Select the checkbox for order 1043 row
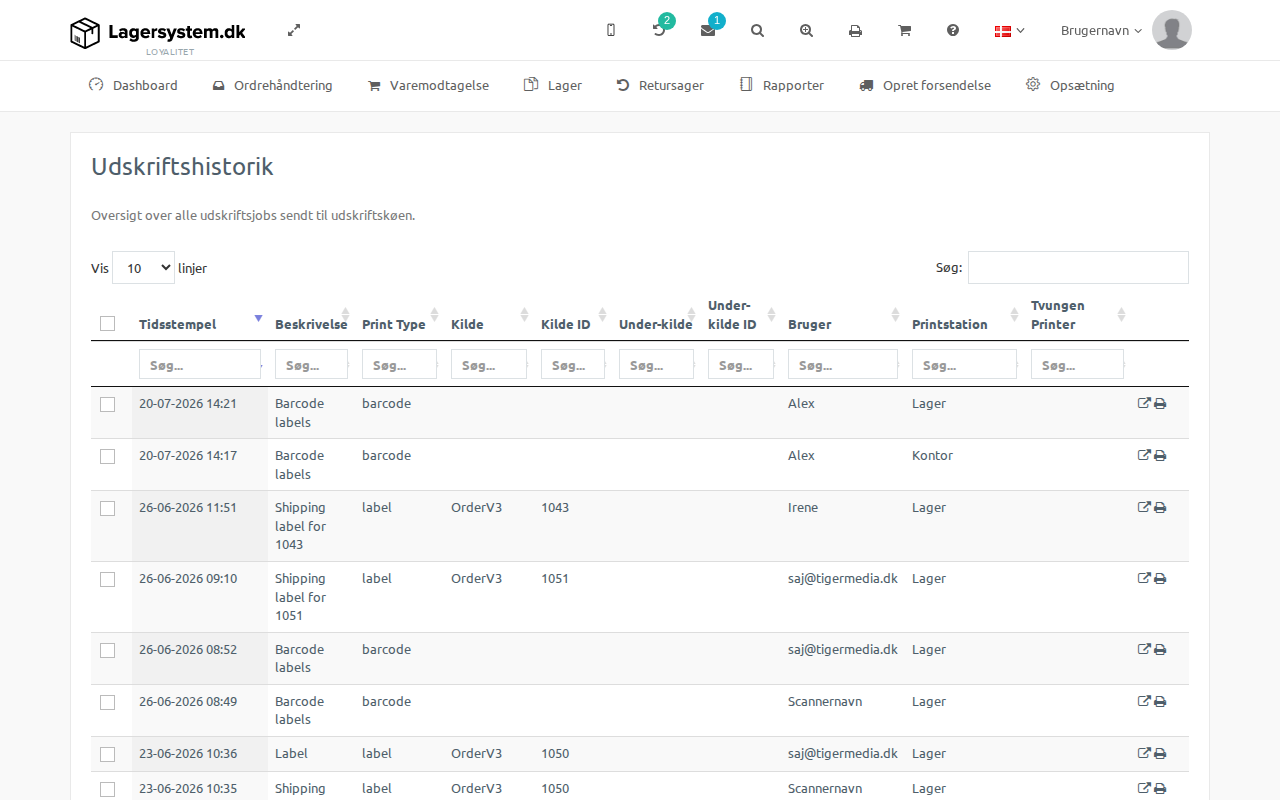 (108, 508)
